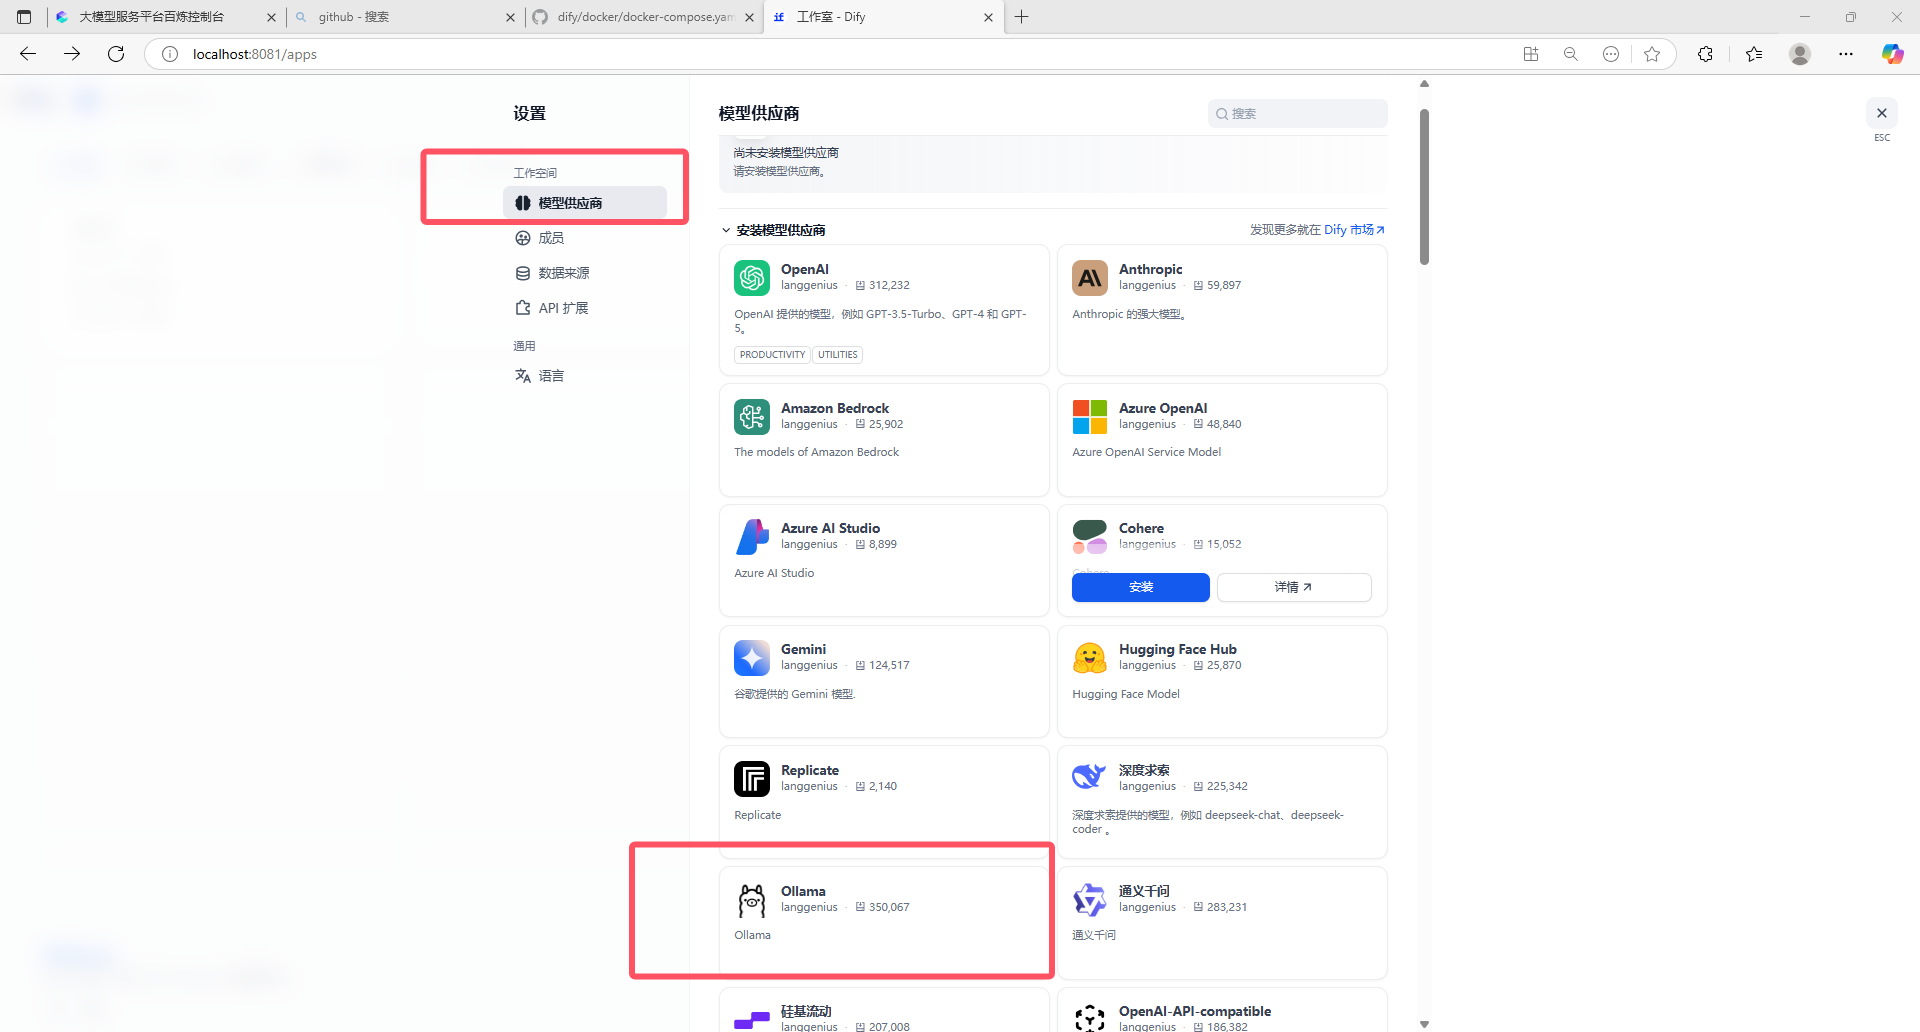Select the Ollama llama icon
Screen dimensions: 1920x1032
coord(751,900)
